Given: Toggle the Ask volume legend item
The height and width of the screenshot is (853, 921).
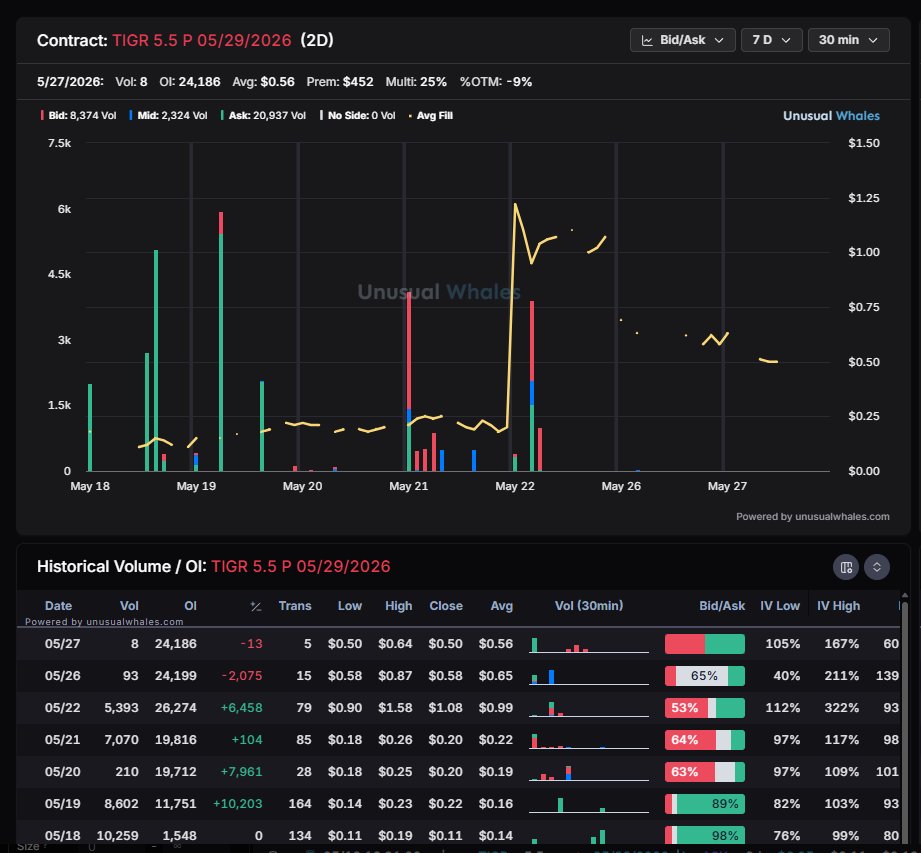Looking at the screenshot, I should (263, 116).
